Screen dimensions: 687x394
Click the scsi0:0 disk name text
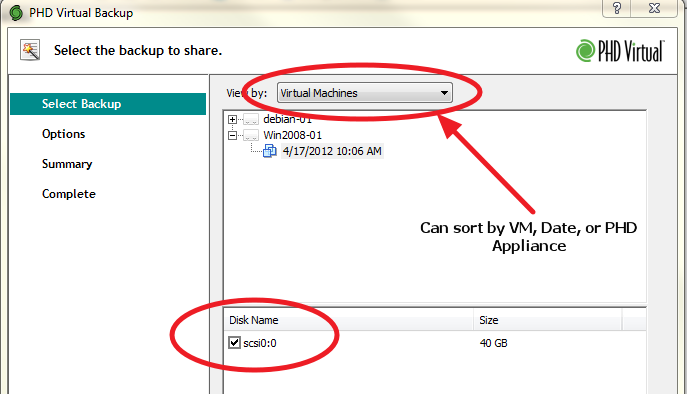[260, 343]
